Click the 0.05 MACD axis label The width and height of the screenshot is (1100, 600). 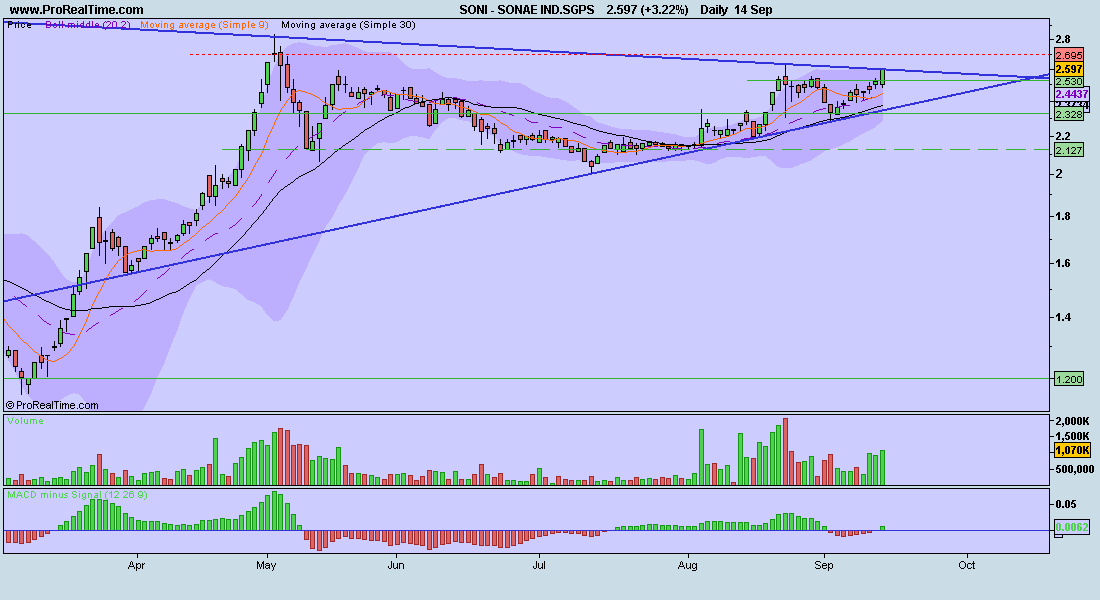tap(1066, 504)
